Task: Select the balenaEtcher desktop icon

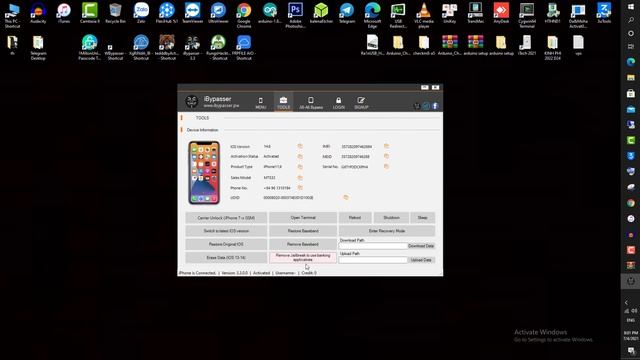Action: click(321, 13)
